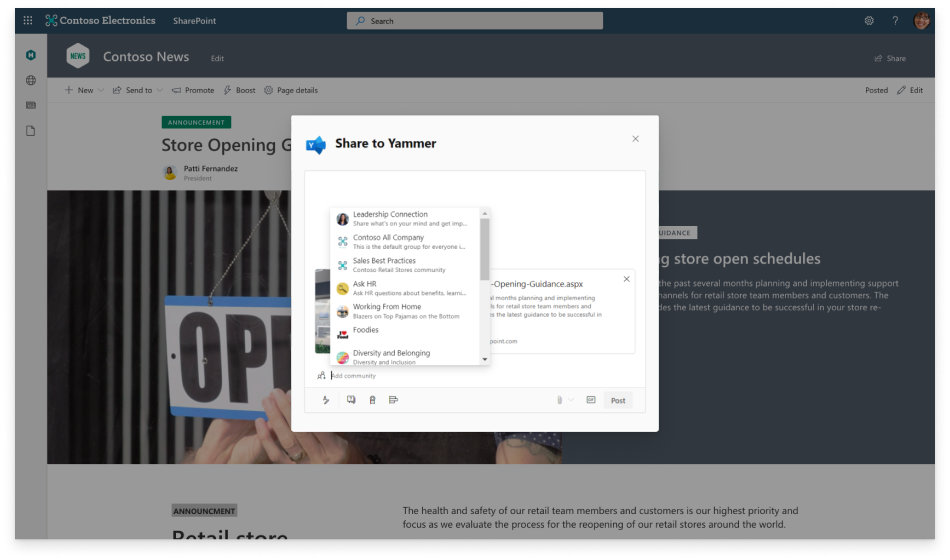Open the Contoso News site title

tap(146, 56)
